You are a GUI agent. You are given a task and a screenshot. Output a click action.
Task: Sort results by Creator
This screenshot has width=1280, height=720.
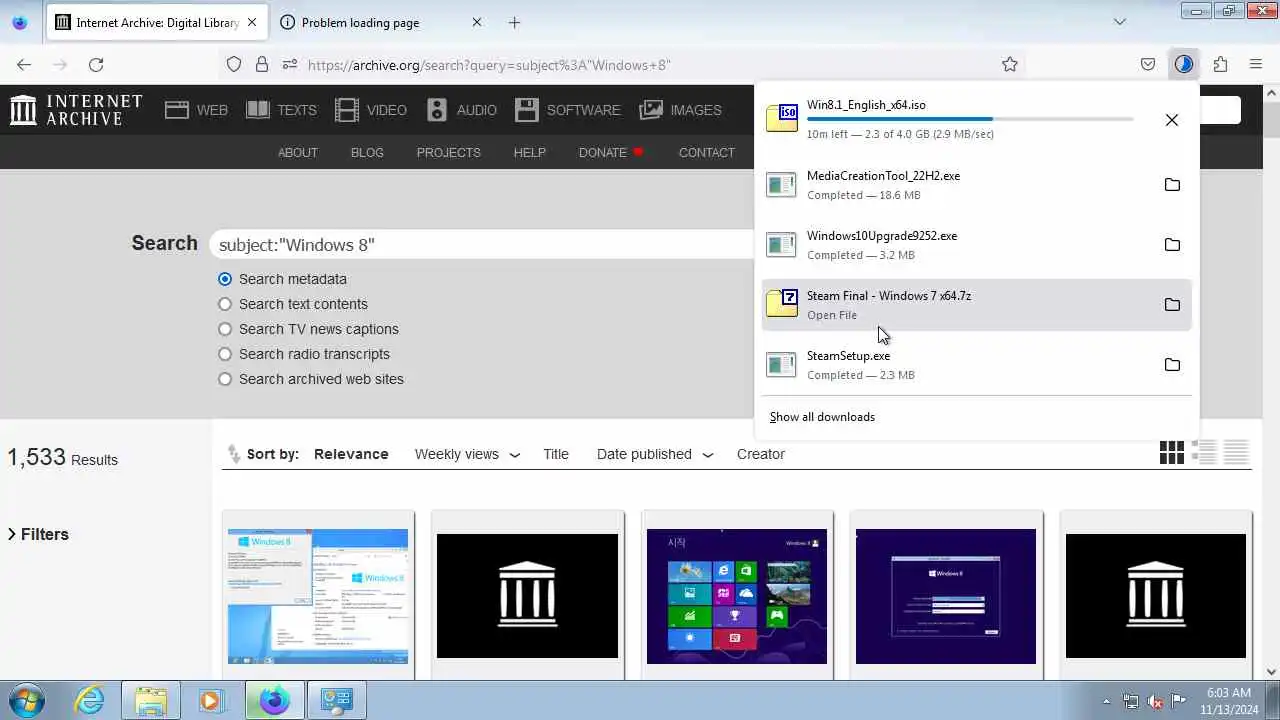(761, 454)
